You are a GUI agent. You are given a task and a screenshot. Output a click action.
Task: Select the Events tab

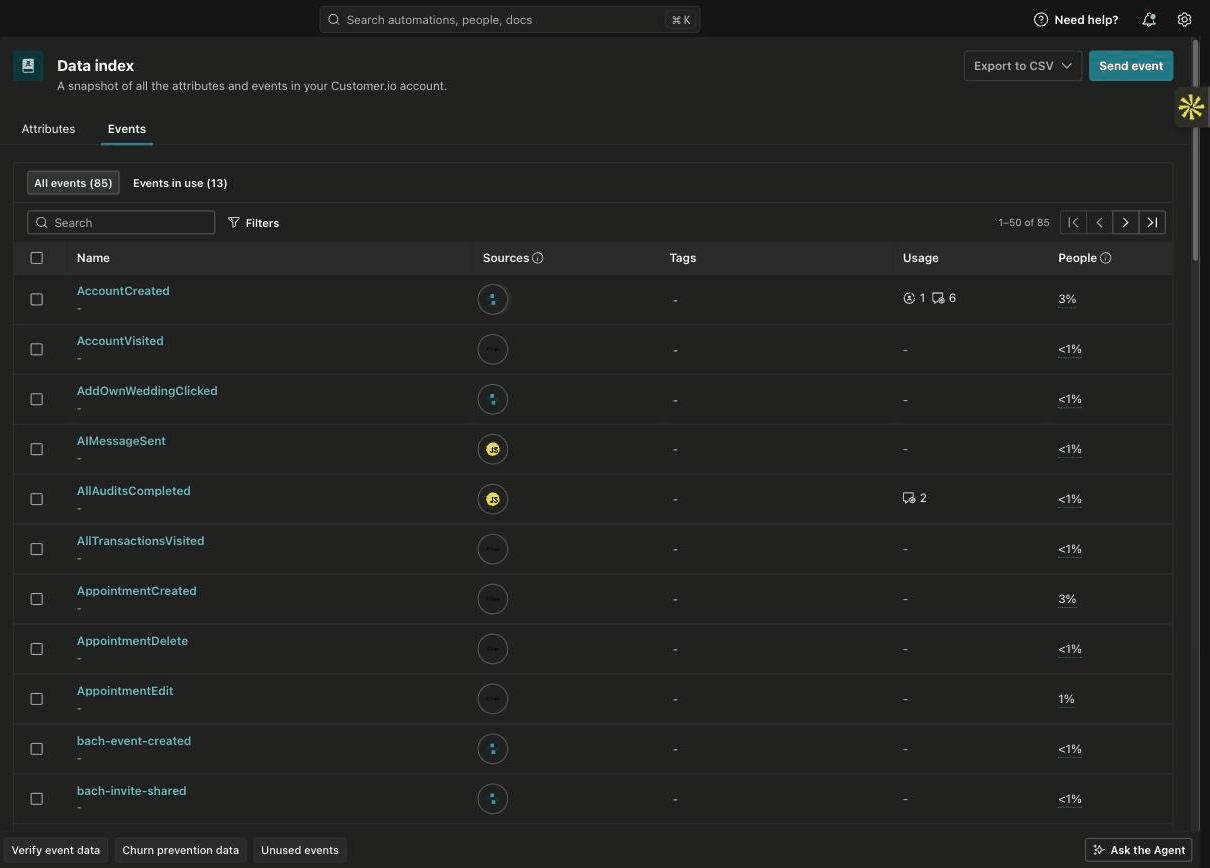coord(127,129)
